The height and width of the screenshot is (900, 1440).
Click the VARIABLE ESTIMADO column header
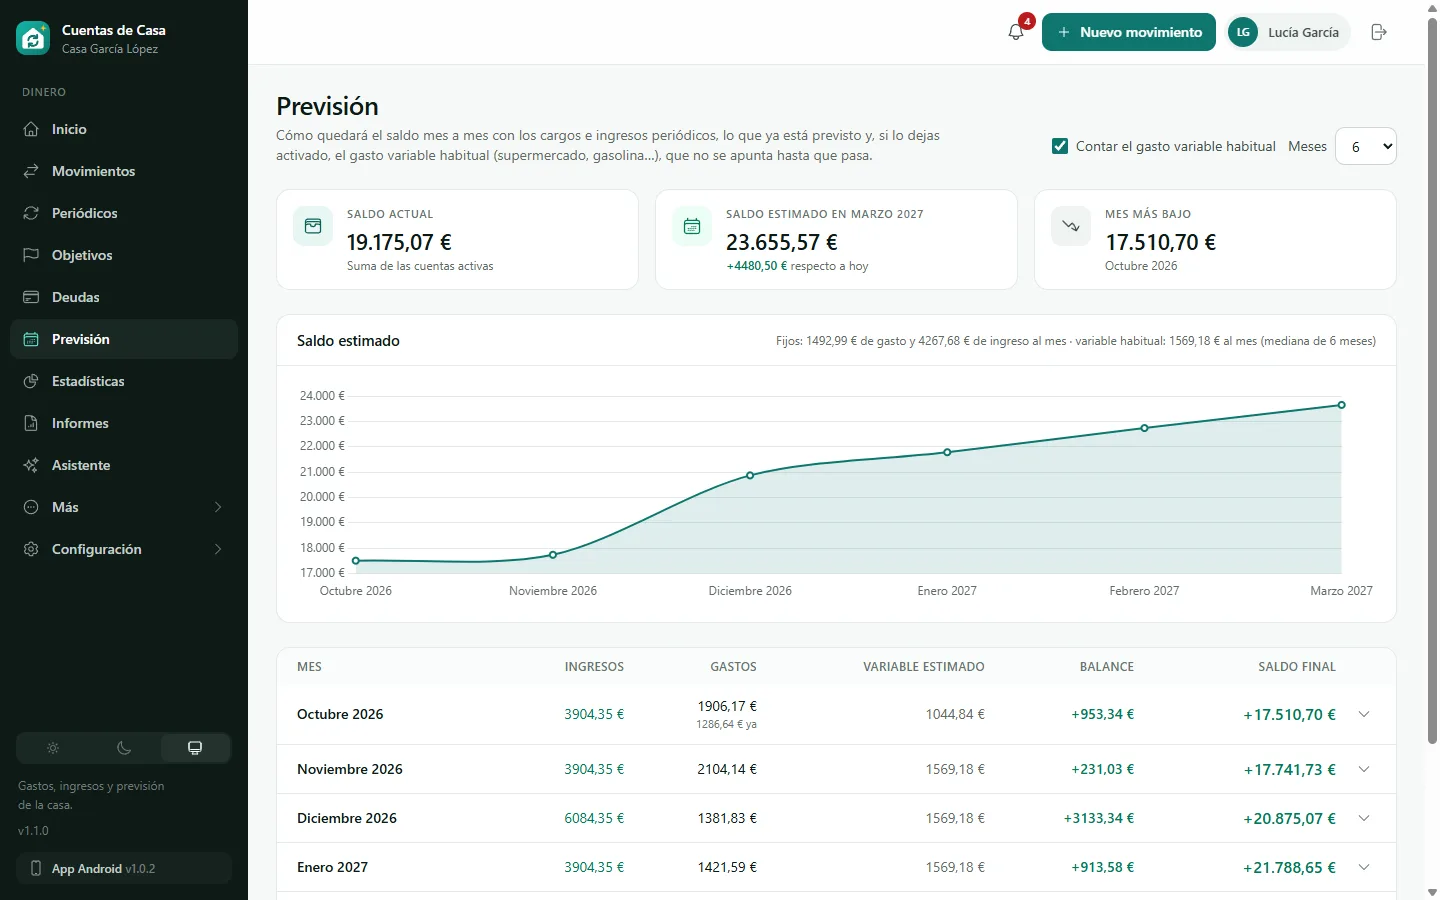924,666
